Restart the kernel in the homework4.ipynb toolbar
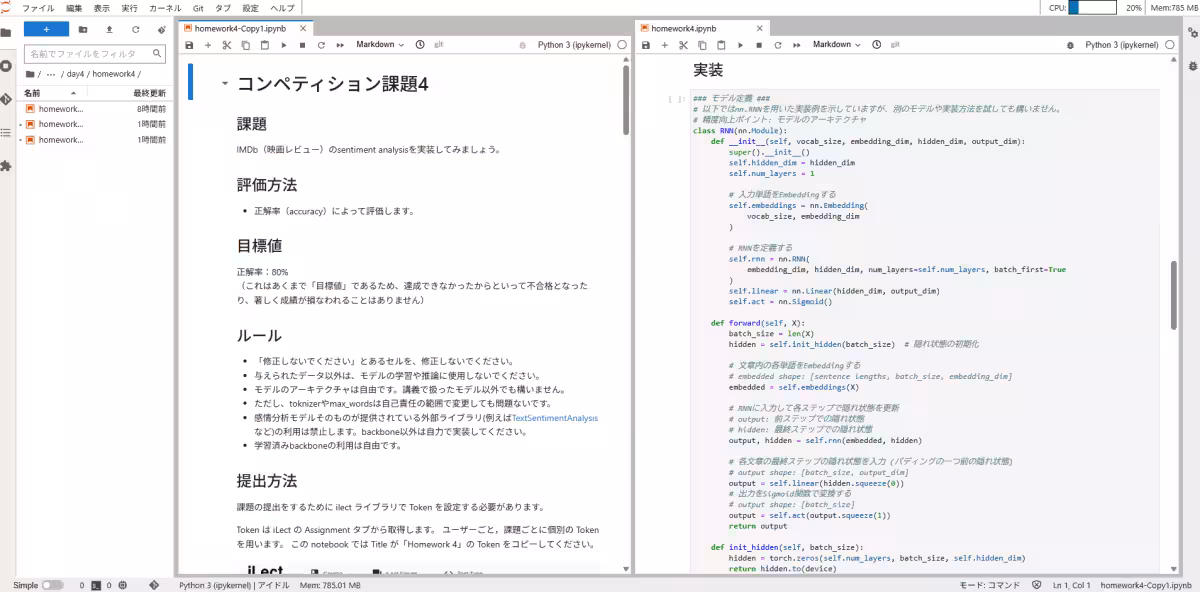The height and width of the screenshot is (592, 1200). (778, 45)
